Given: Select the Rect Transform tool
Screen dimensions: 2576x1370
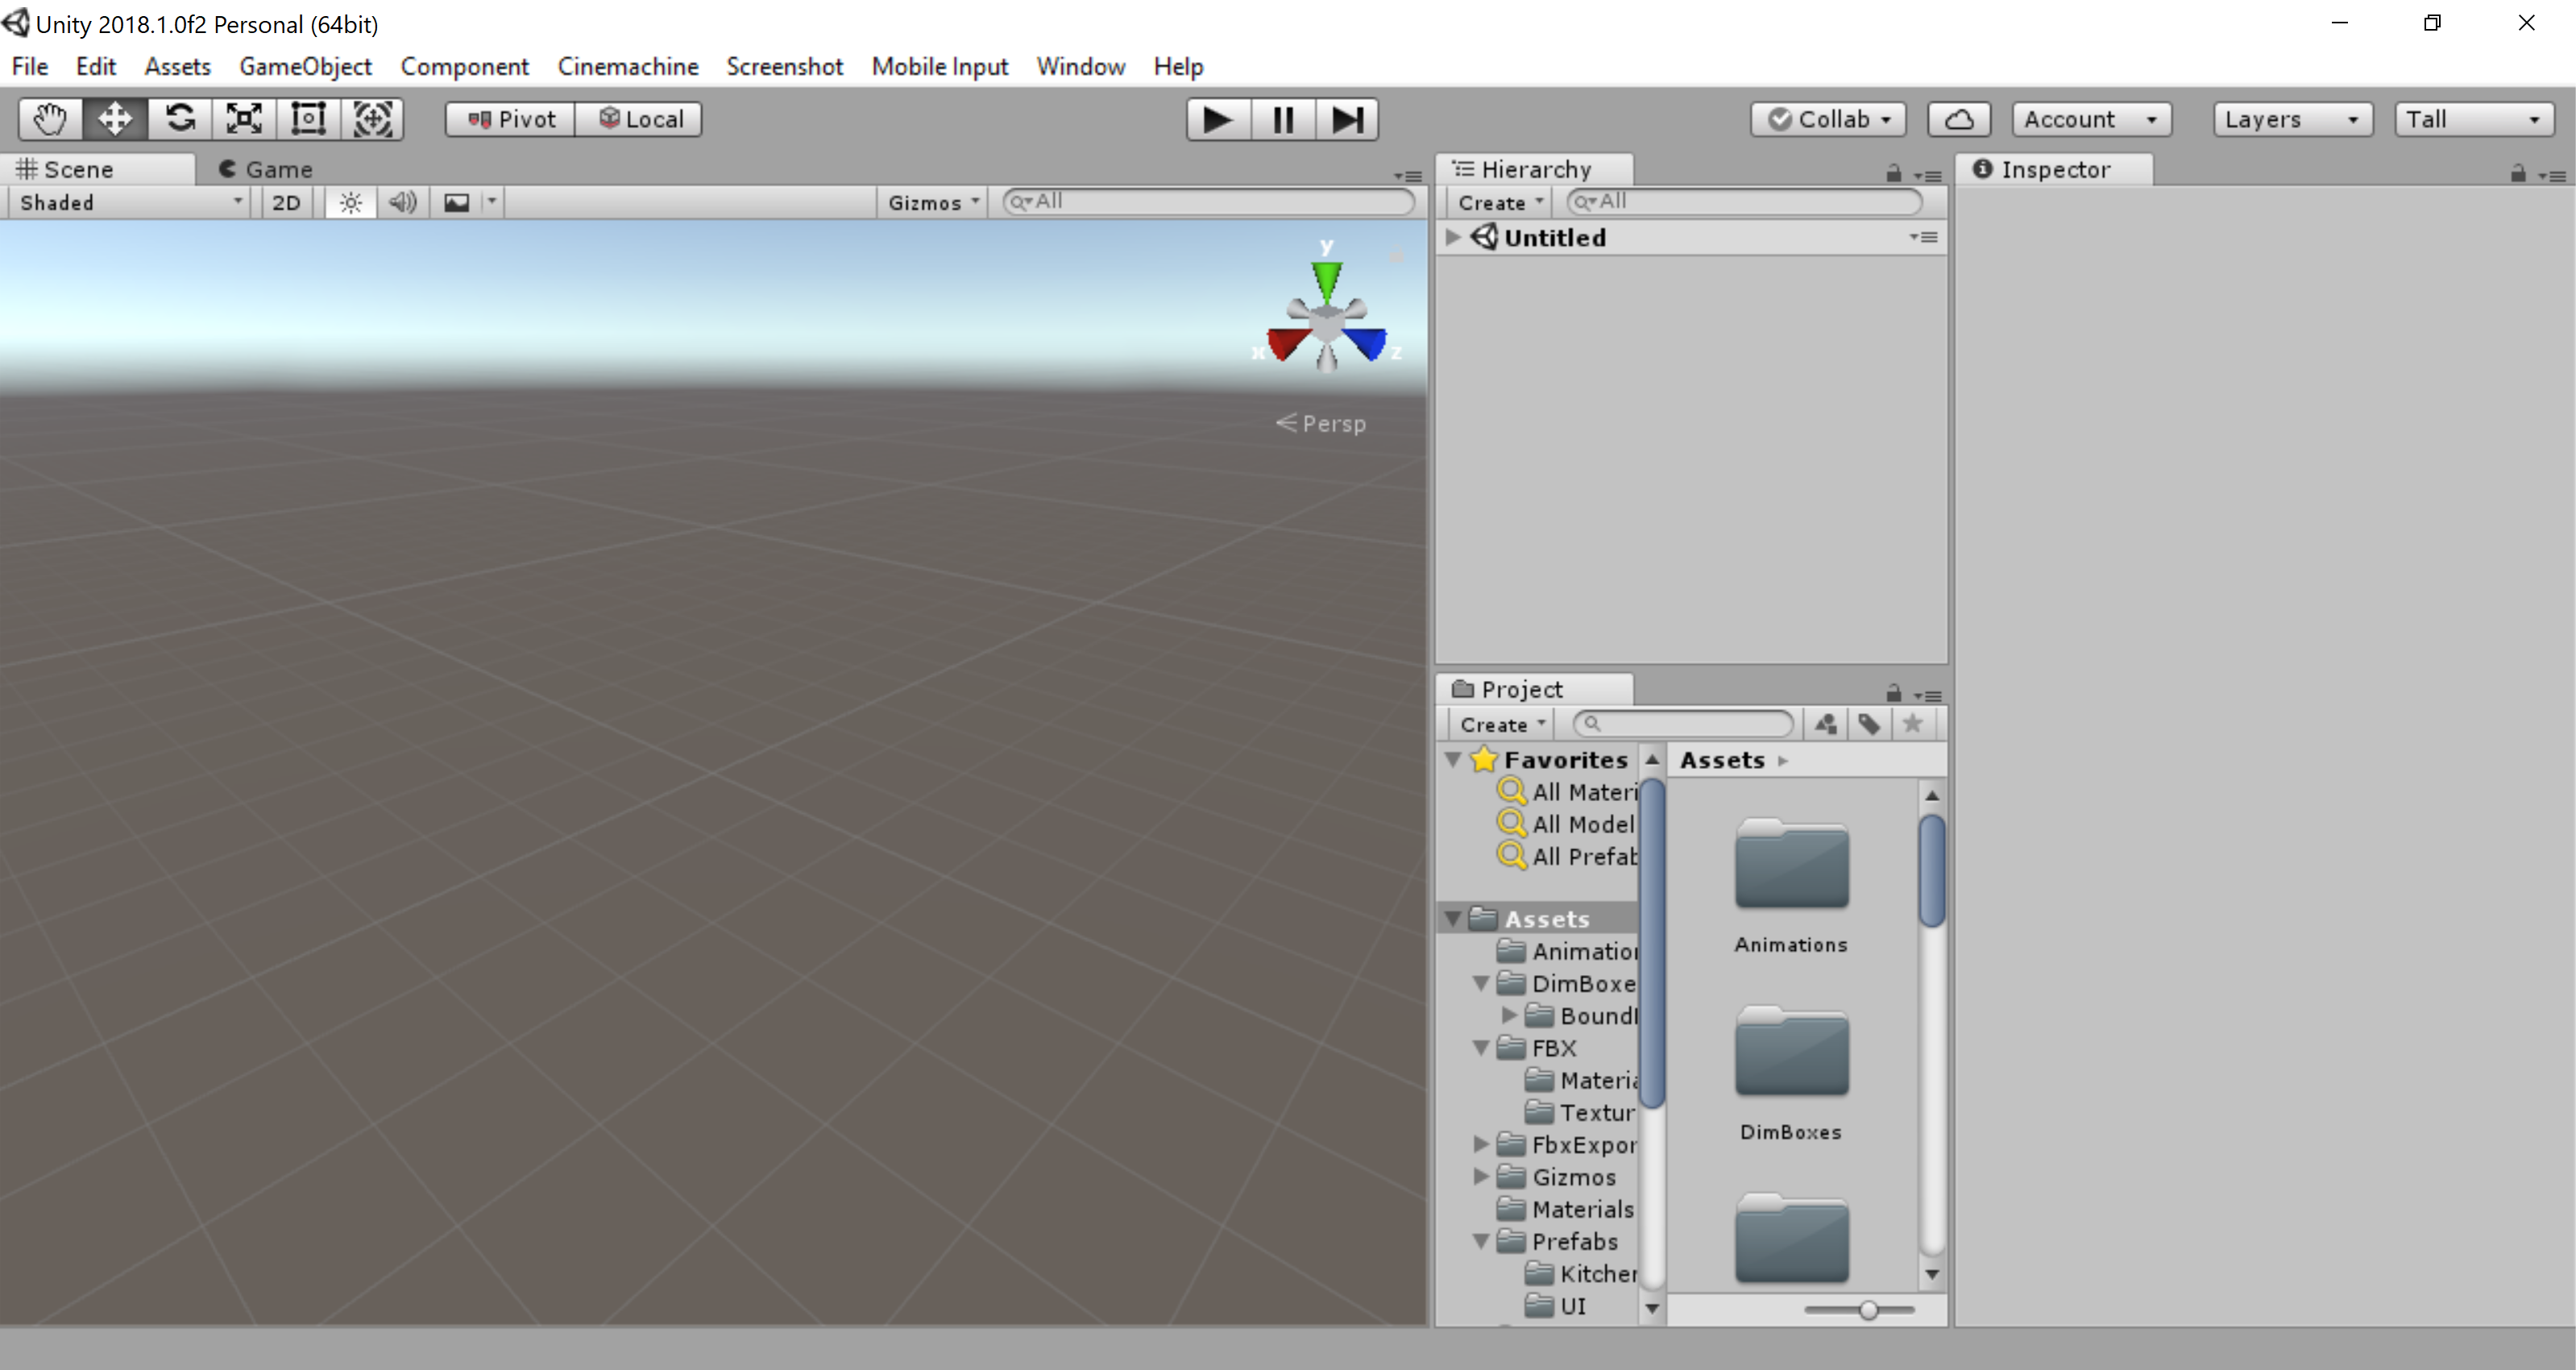Looking at the screenshot, I should pyautogui.click(x=308, y=119).
